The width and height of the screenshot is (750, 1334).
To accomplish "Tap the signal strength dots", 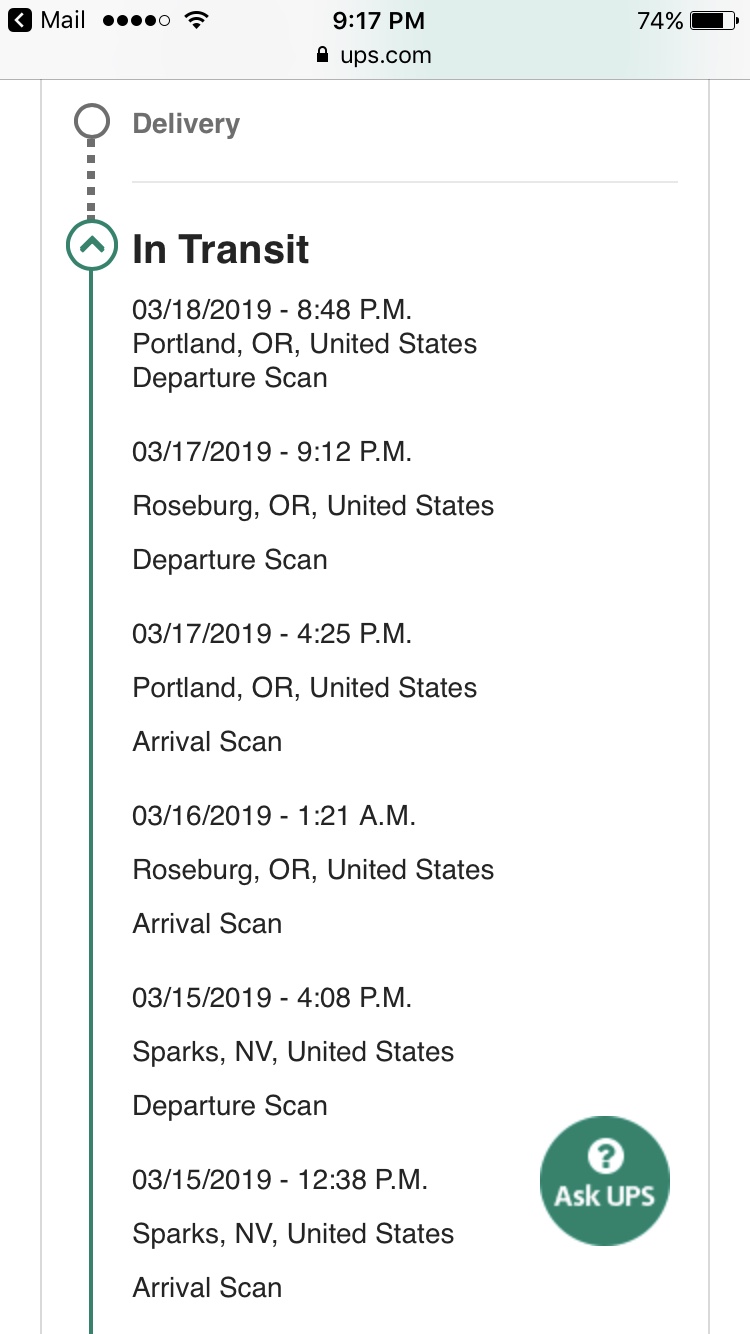I will pos(135,20).
